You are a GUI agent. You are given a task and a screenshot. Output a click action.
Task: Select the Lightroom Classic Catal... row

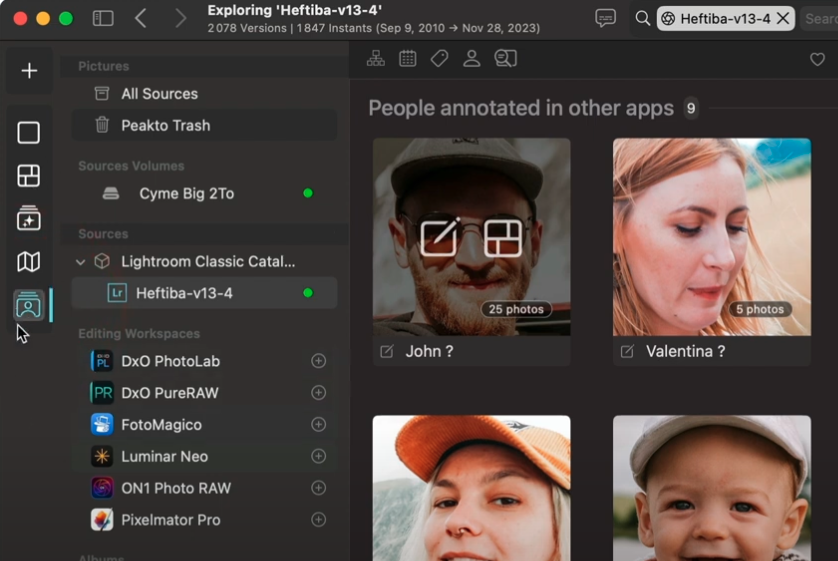[x=204, y=261]
